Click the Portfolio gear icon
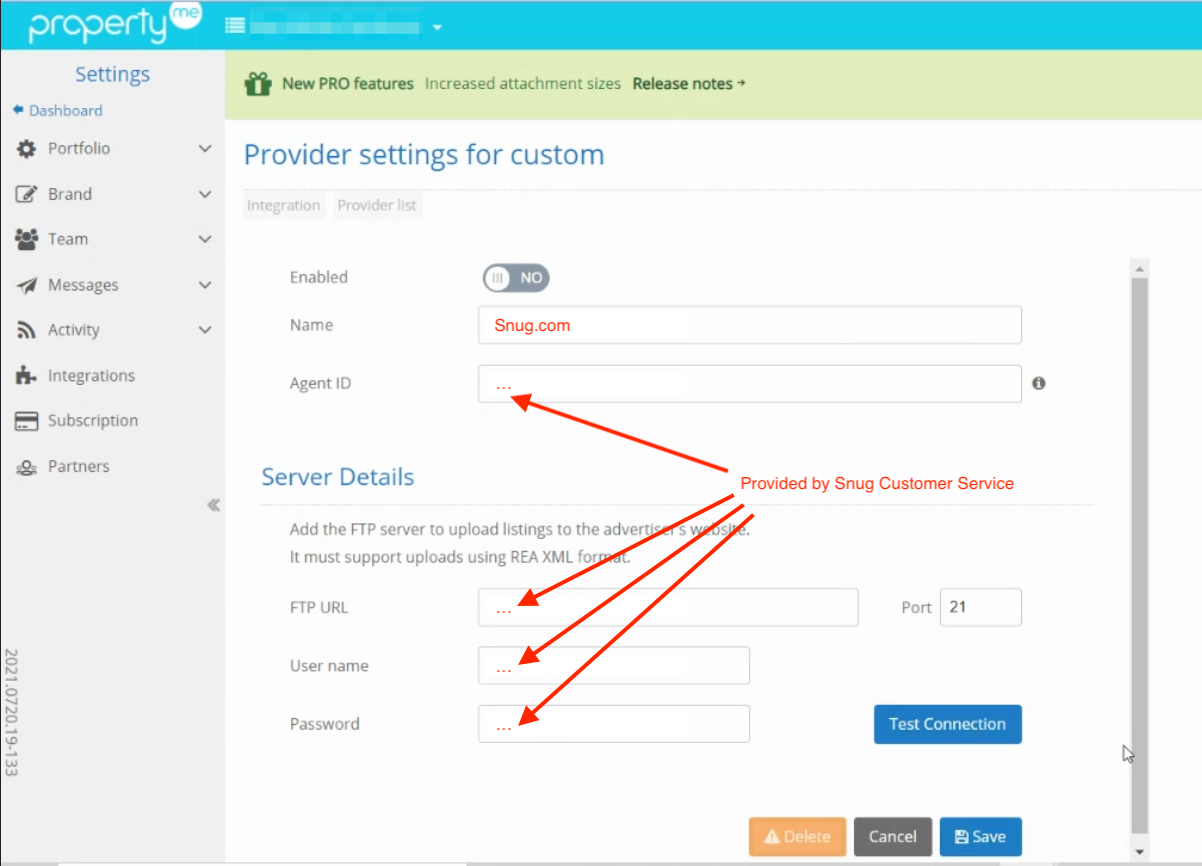The image size is (1202, 866). 26,149
